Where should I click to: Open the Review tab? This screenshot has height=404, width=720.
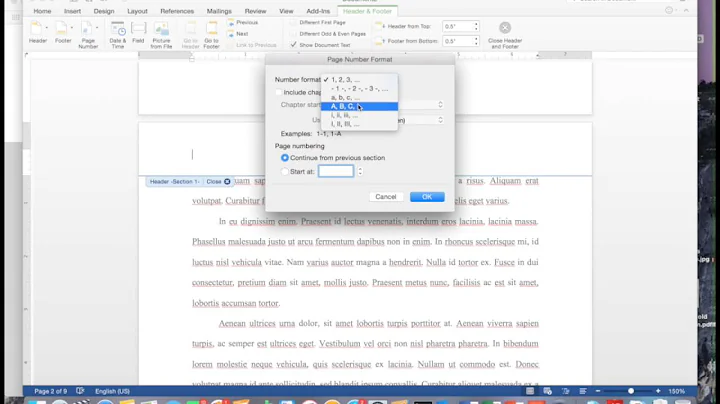pyautogui.click(x=255, y=11)
